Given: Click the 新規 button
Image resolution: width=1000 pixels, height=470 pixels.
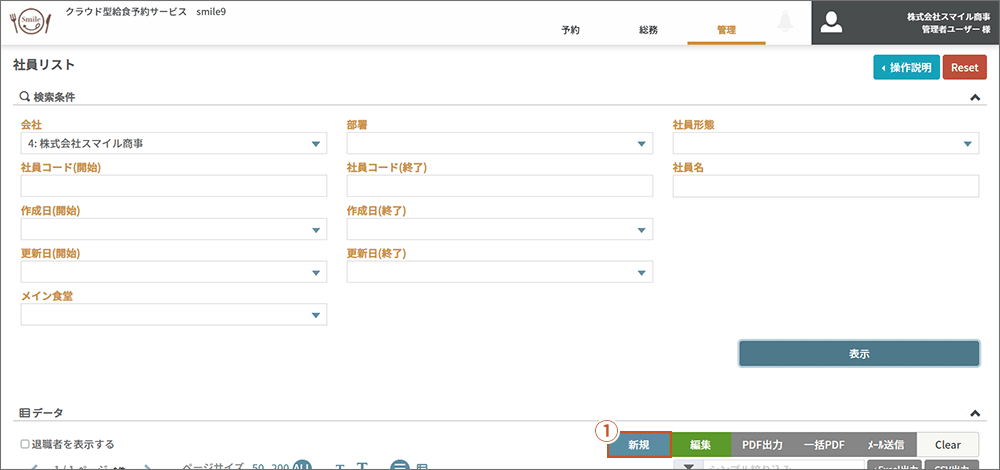Looking at the screenshot, I should point(639,445).
